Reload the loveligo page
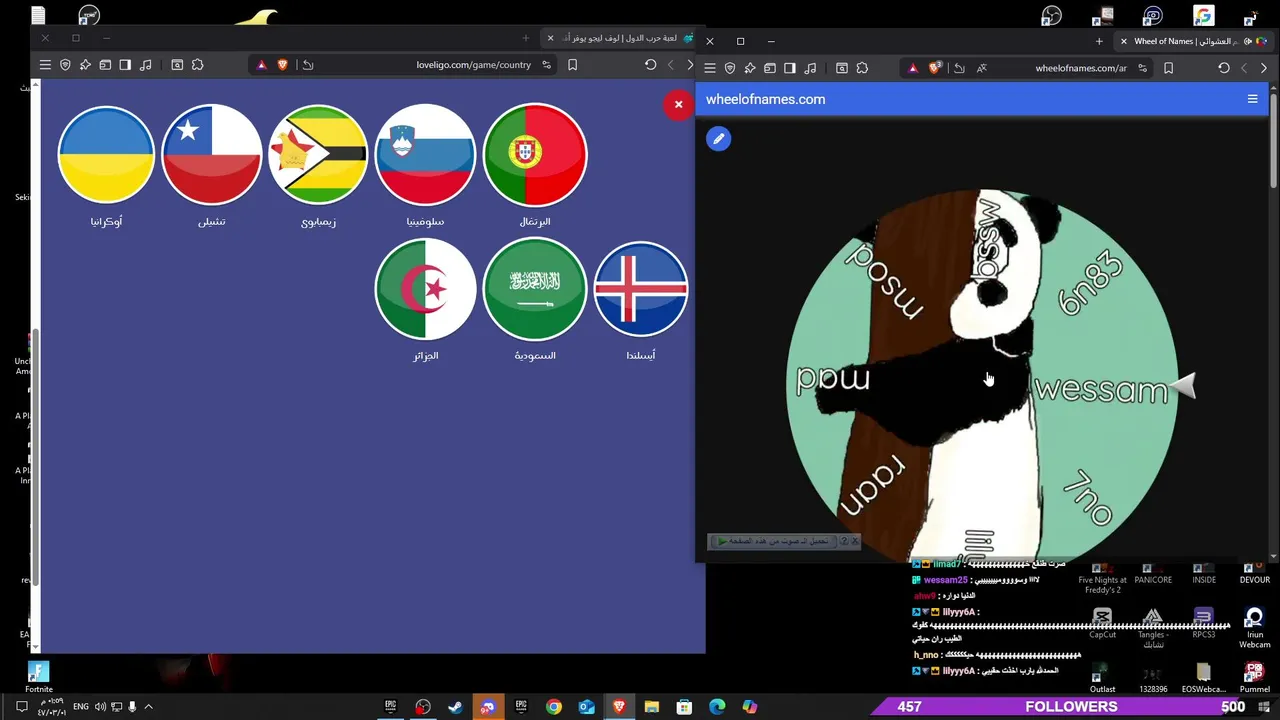1280x720 pixels. (x=650, y=65)
